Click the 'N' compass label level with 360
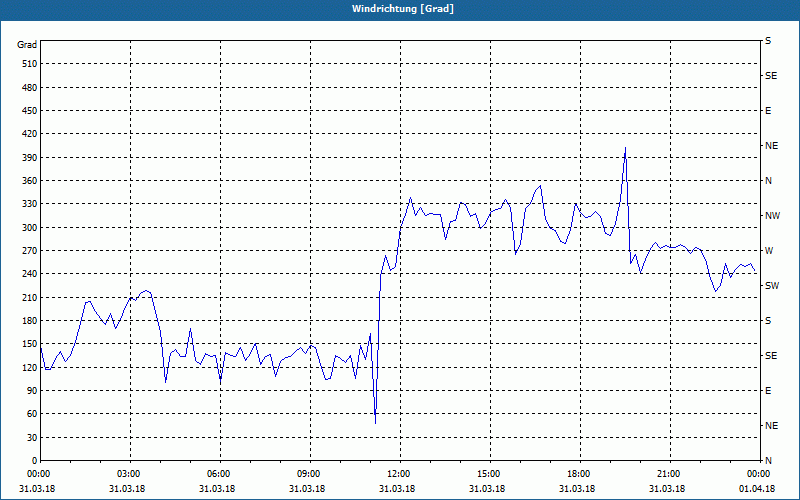800x500 pixels. pos(768,181)
